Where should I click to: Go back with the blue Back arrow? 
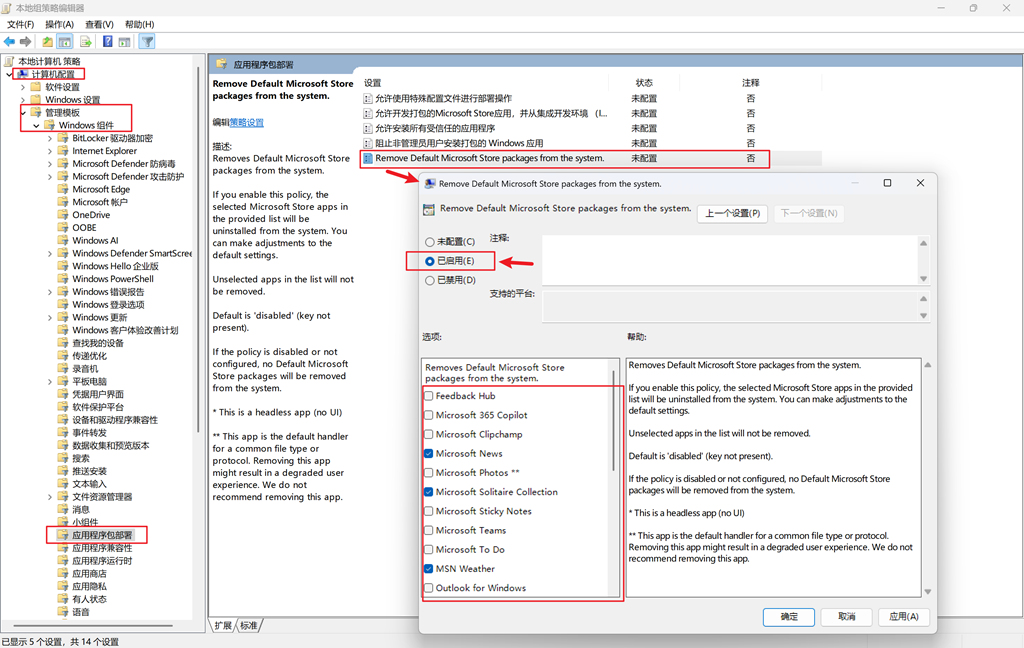9,42
